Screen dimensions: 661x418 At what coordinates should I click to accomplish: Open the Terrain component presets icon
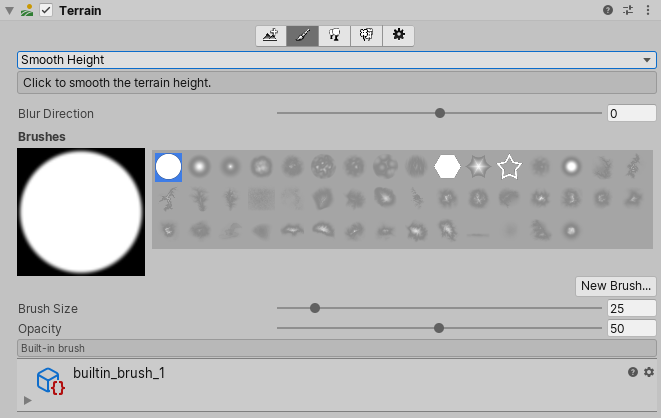pos(628,10)
